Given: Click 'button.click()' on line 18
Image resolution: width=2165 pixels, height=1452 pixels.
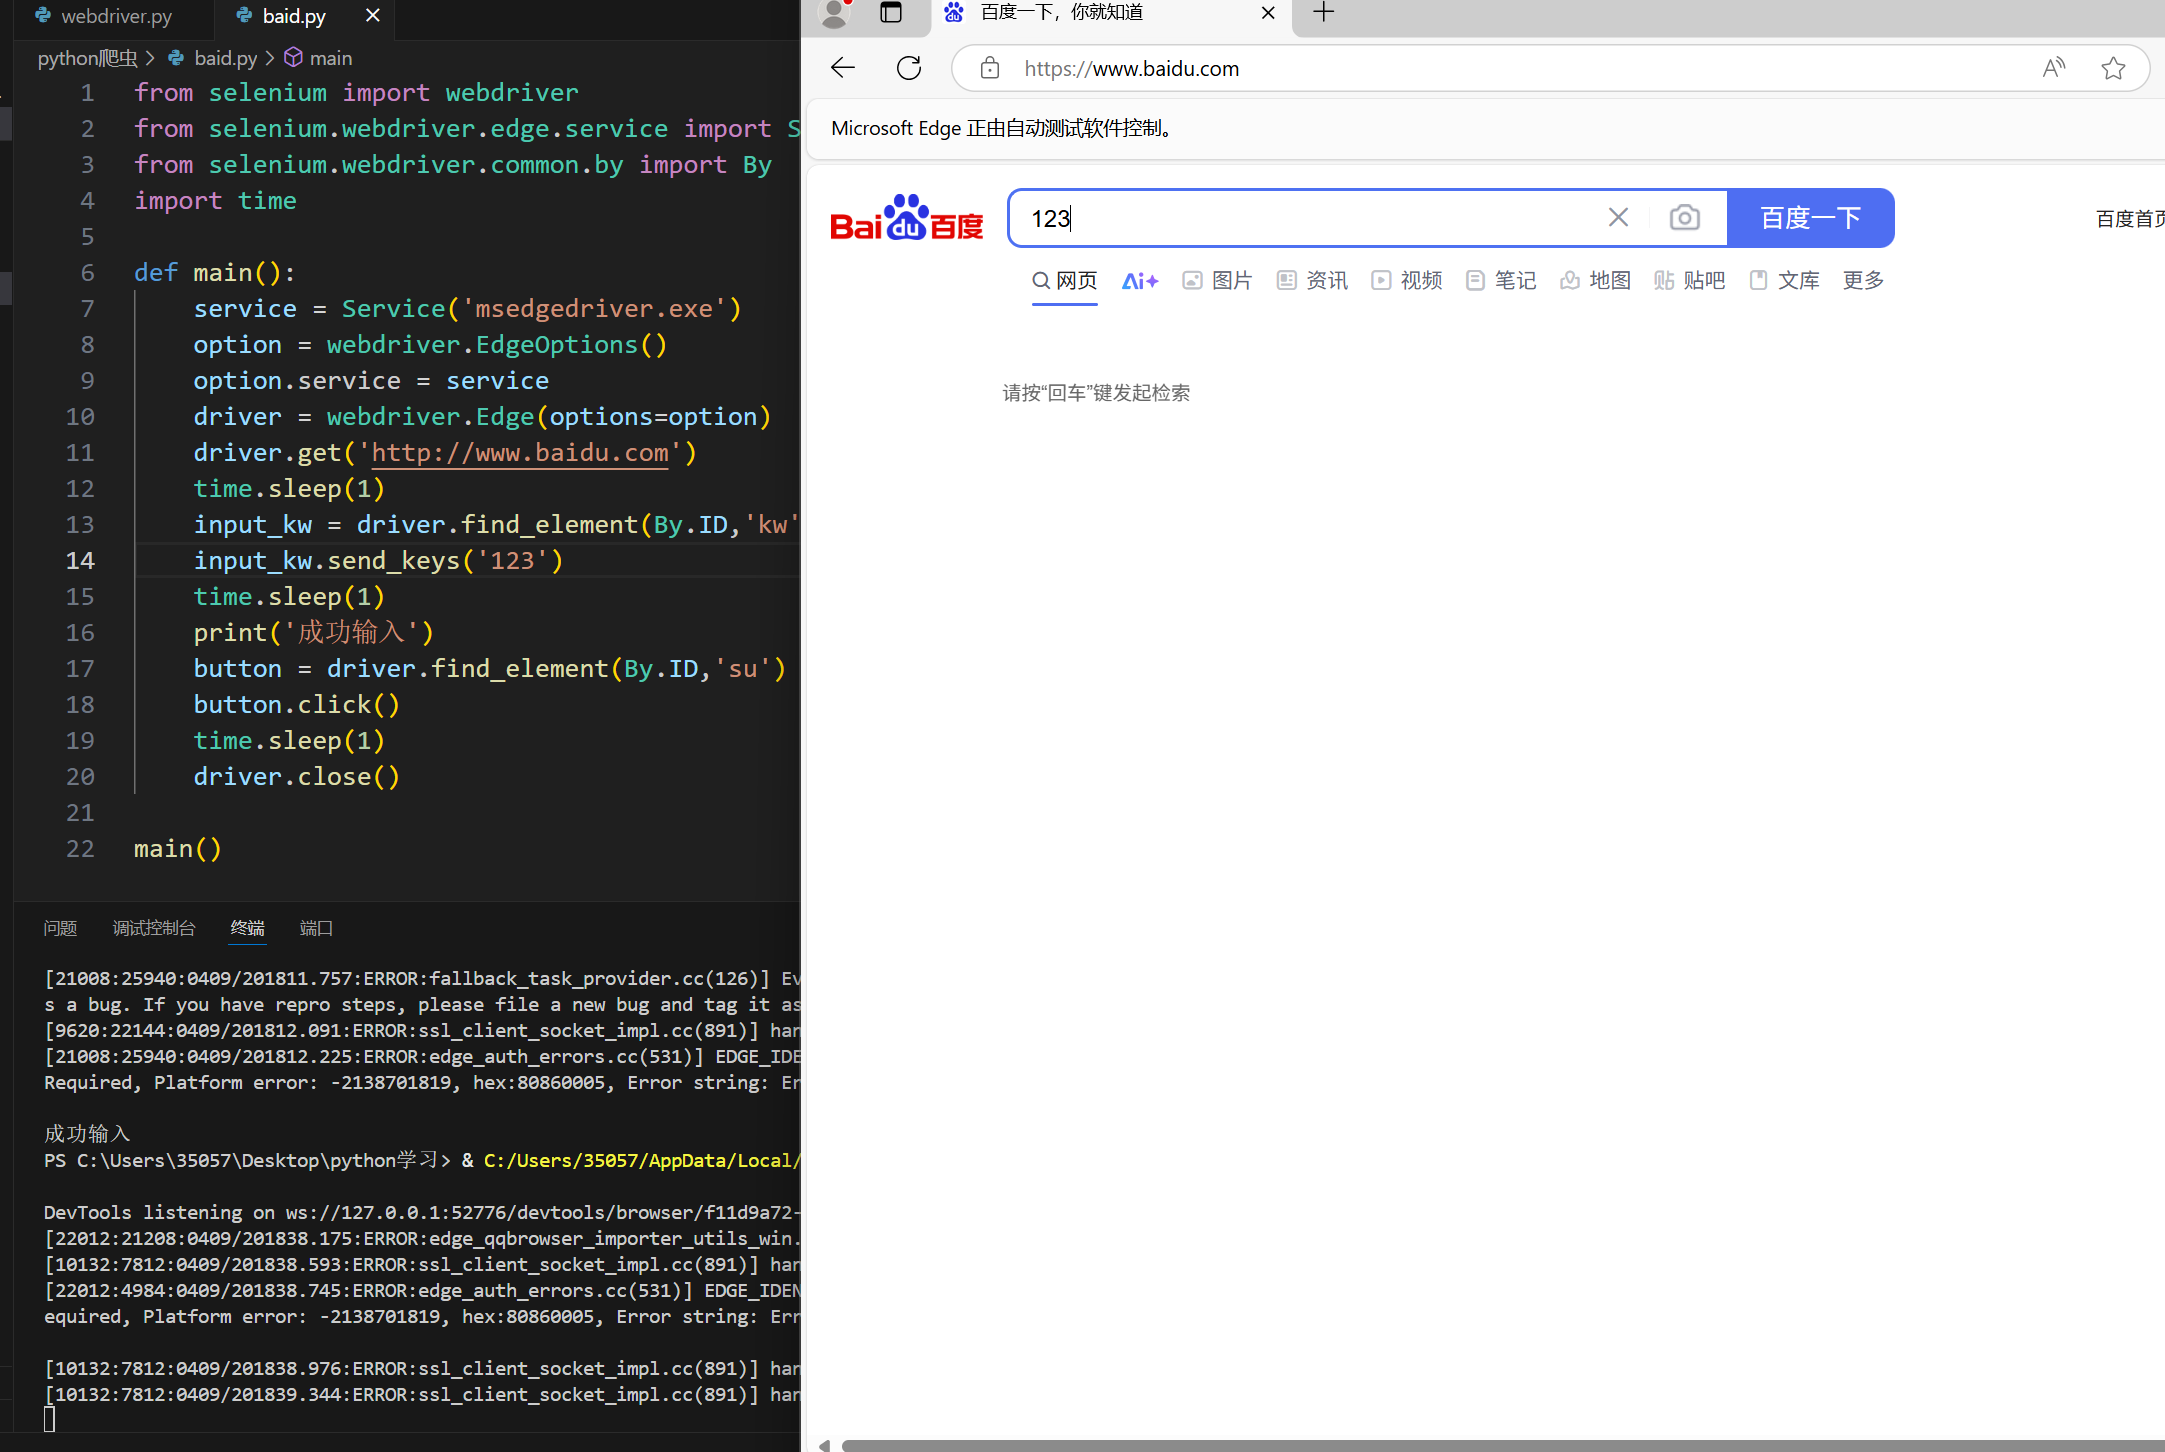Looking at the screenshot, I should (x=297, y=705).
